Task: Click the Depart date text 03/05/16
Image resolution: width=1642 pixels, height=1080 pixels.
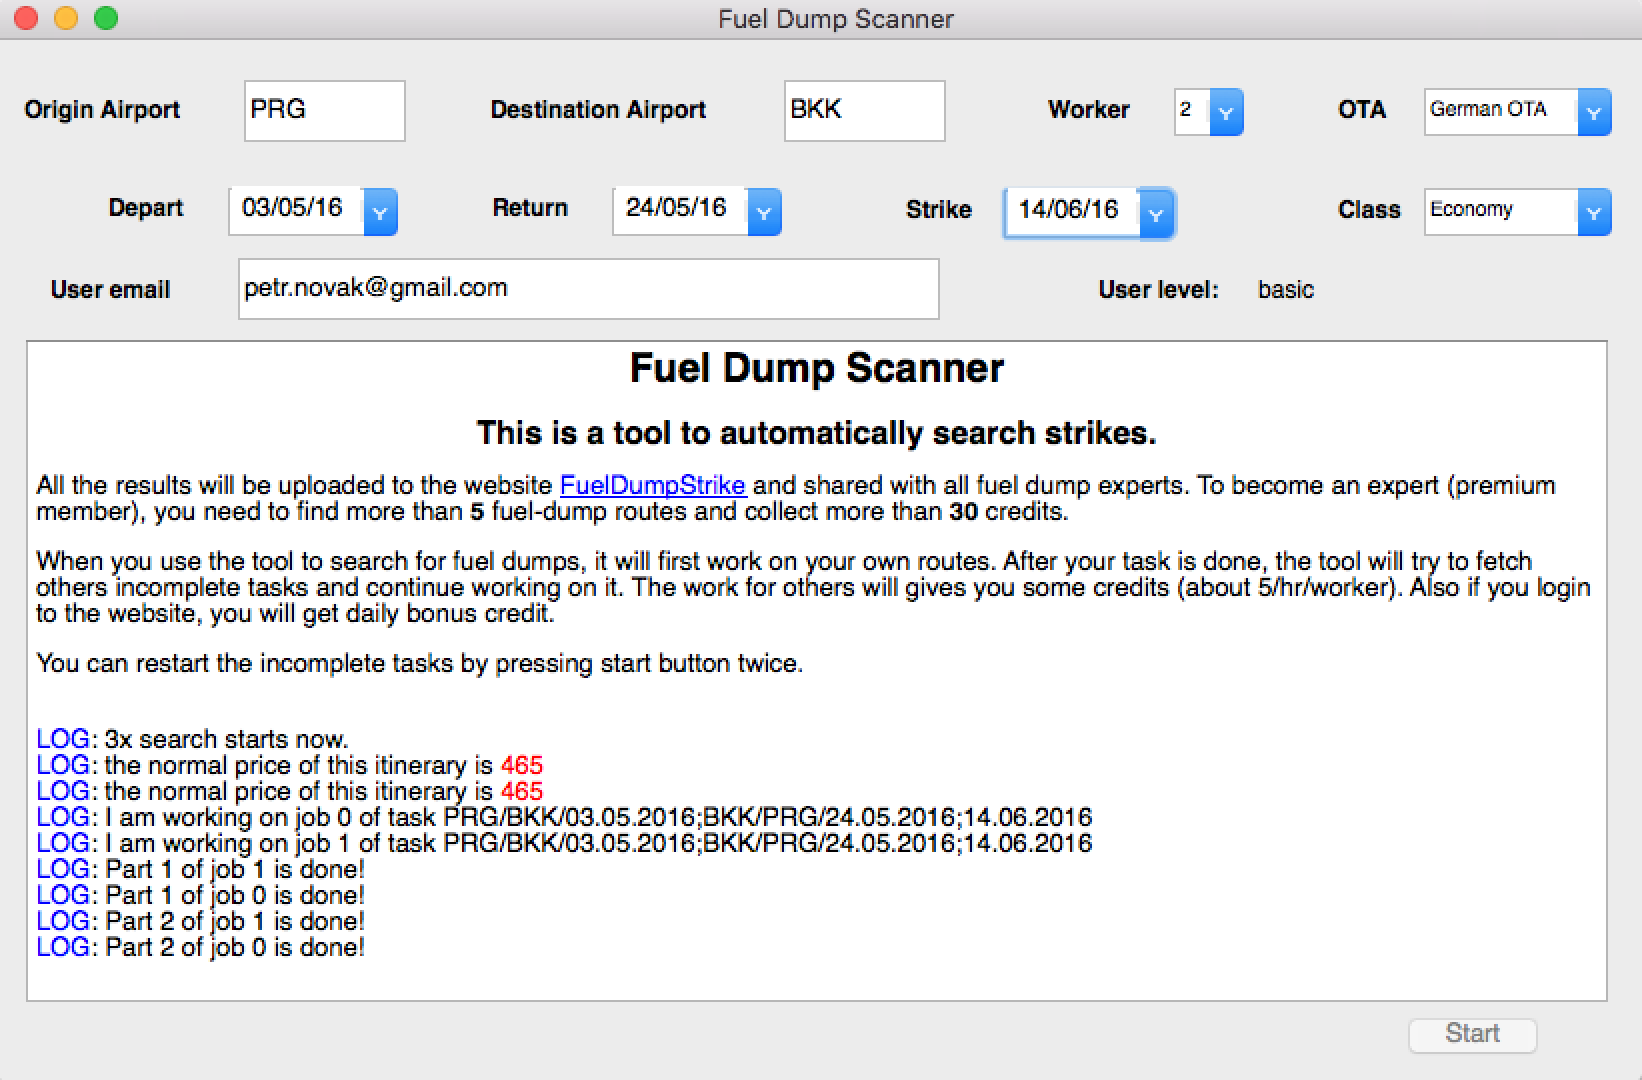Action: [292, 207]
